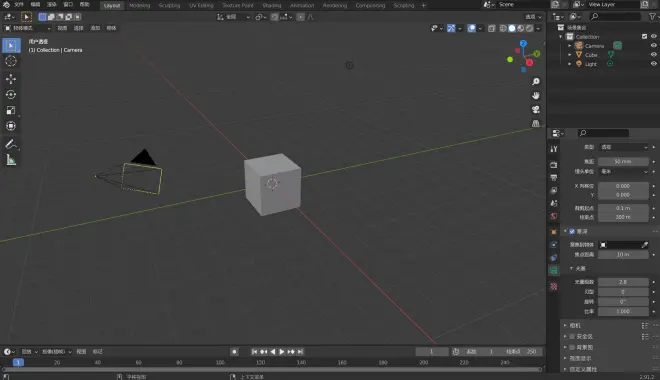660x380 pixels.
Task: Select the Rotate tool
Action: [x=11, y=95]
